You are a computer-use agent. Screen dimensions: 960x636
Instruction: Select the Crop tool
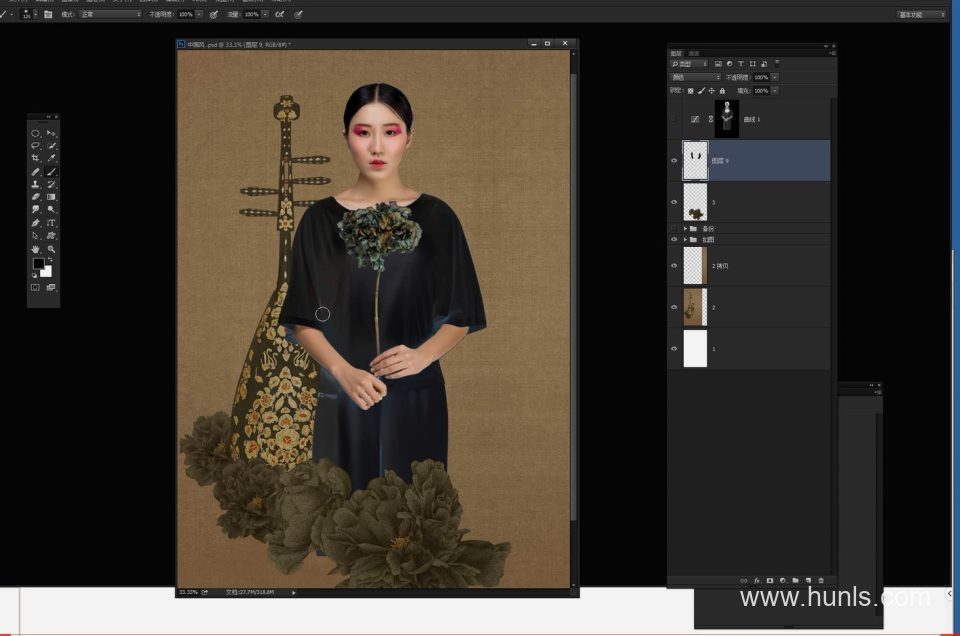click(36, 158)
